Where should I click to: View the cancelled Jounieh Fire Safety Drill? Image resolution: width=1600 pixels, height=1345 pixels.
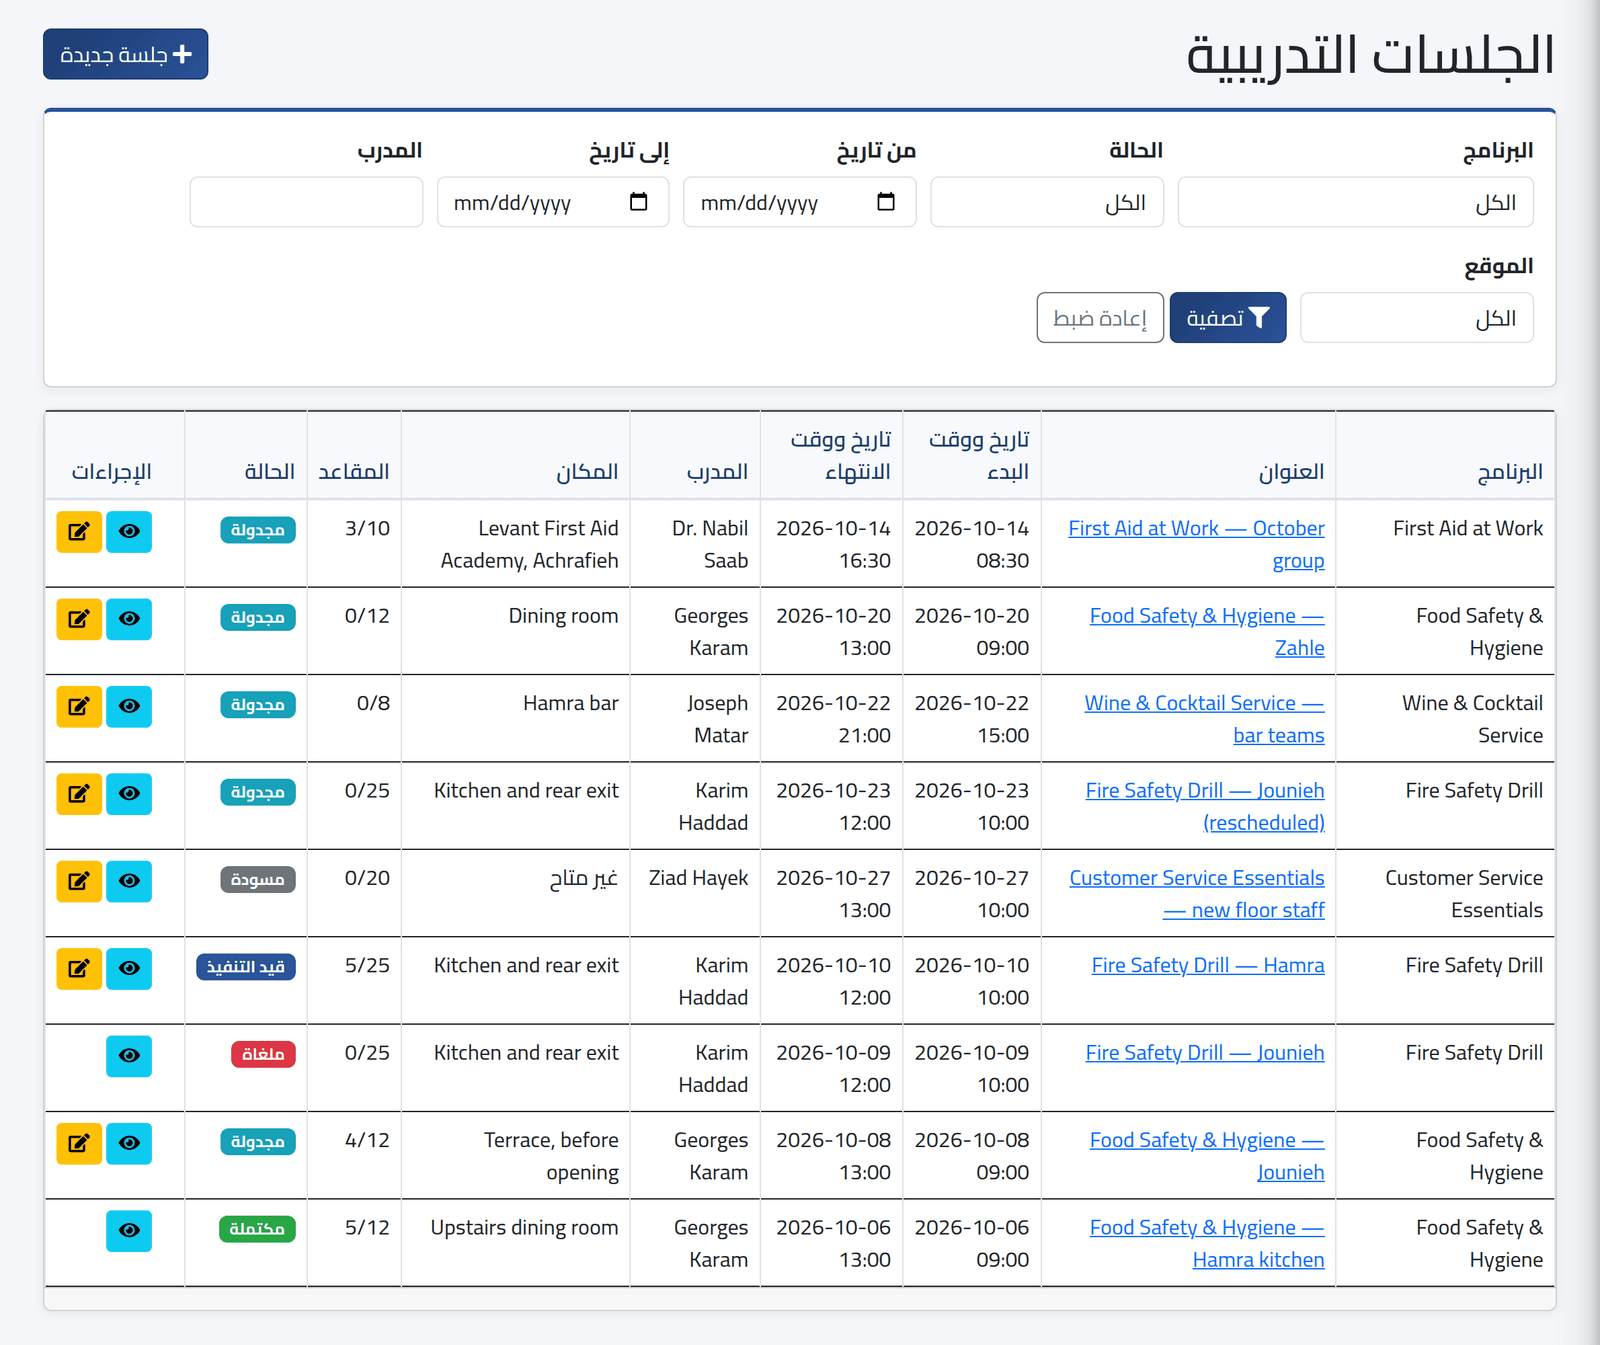129,1056
